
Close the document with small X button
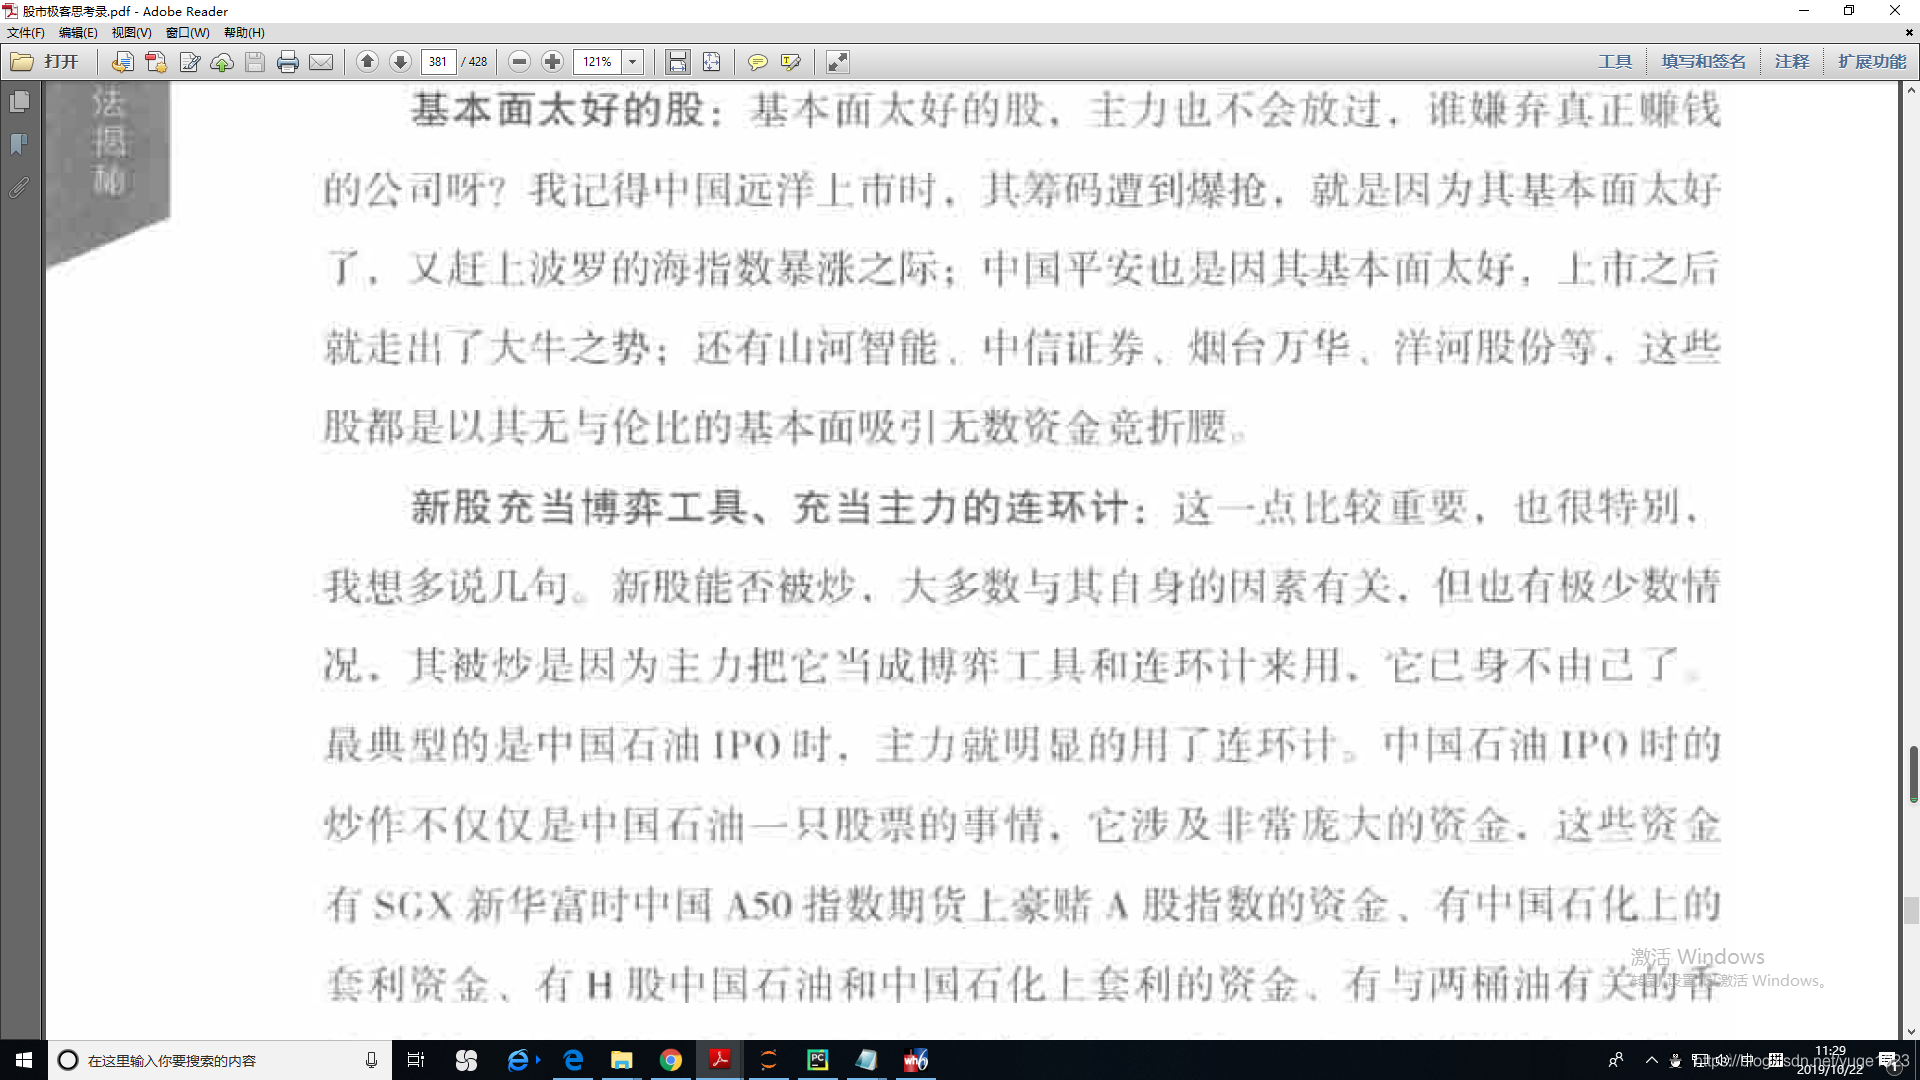pyautogui.click(x=1909, y=33)
